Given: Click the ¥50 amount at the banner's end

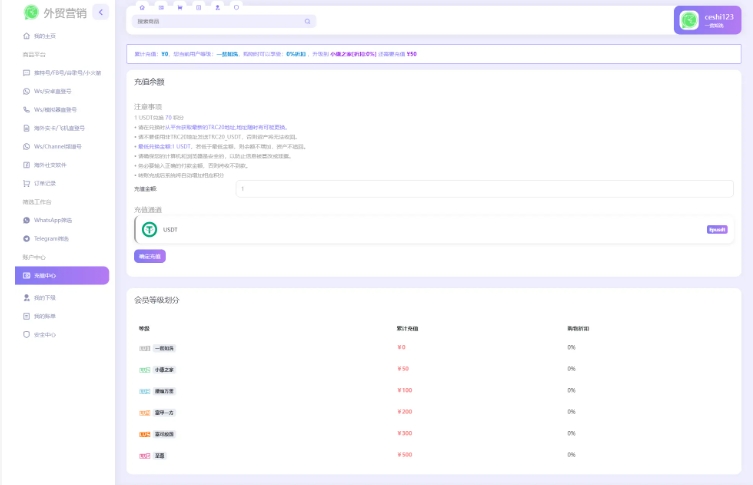Looking at the screenshot, I should 412,54.
